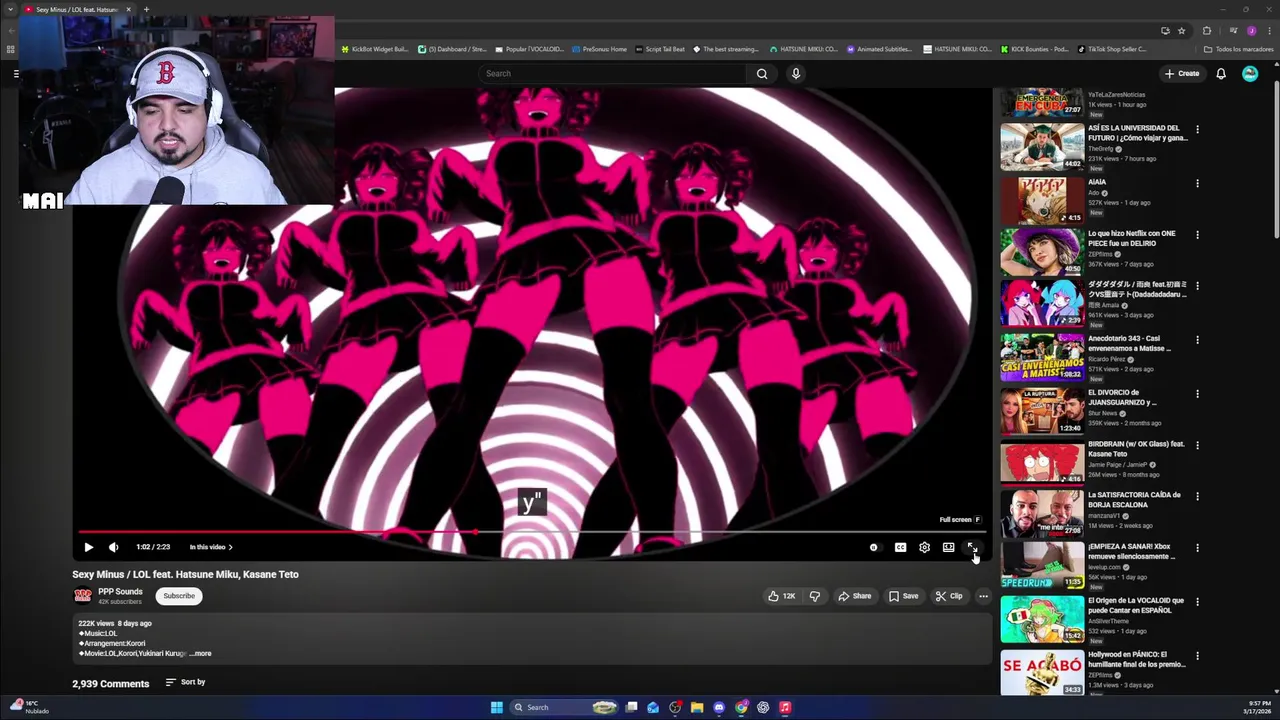This screenshot has width=1280, height=720.
Task: Open 'BIRDBRAIN (w/ OK Glass)' thumbnail
Action: tap(1042, 462)
